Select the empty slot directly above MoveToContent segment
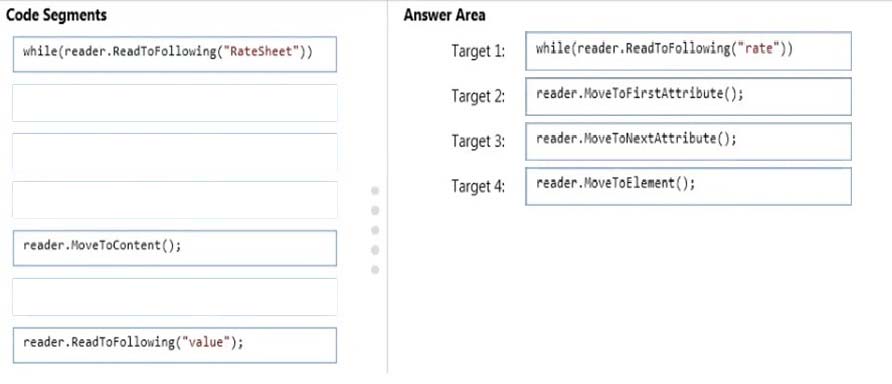Viewport: 892px width, 384px height. tap(175, 200)
